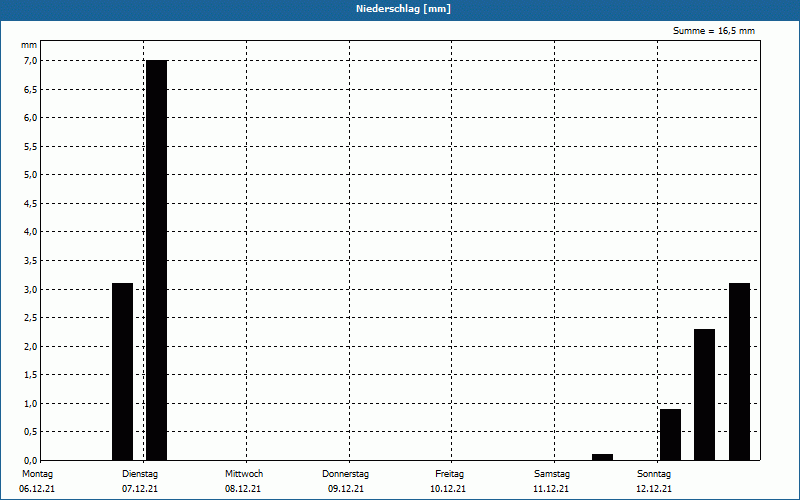Screen dimensions: 800x500
Task: Click the 'mm' unit label above the y-axis
Action: [x=29, y=45]
